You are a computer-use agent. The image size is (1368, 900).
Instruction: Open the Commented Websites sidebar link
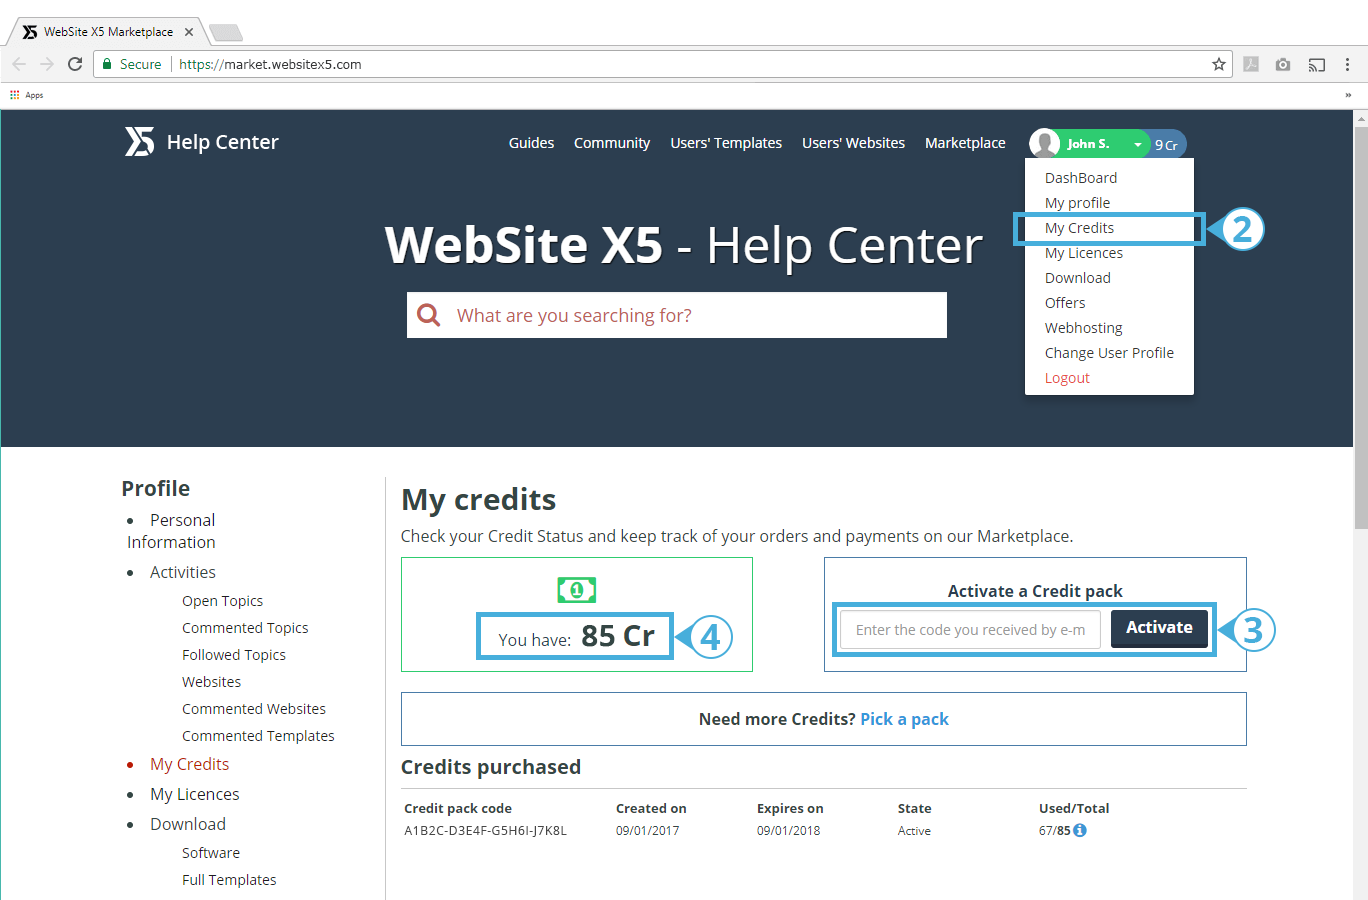[x=254, y=709]
